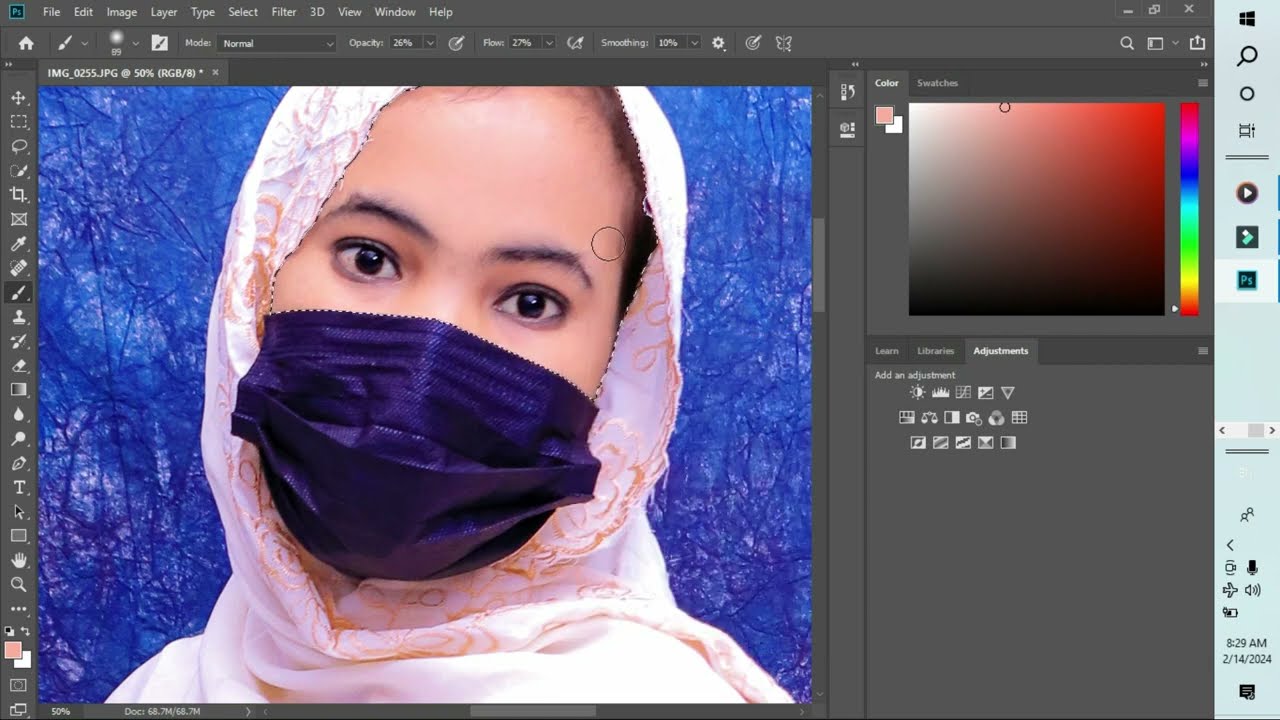Open the Layer menu
This screenshot has height=720, width=1280.
coord(164,12)
